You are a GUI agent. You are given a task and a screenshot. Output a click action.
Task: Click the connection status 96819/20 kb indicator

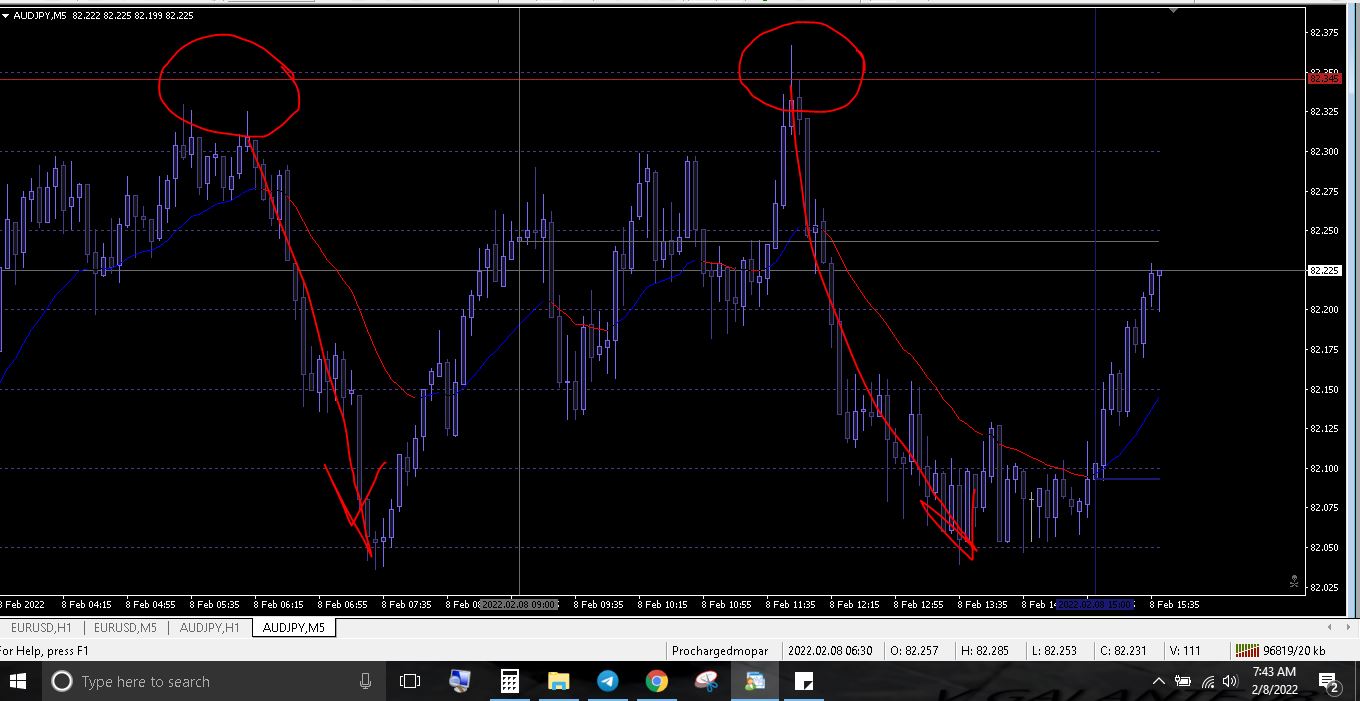[1282, 650]
